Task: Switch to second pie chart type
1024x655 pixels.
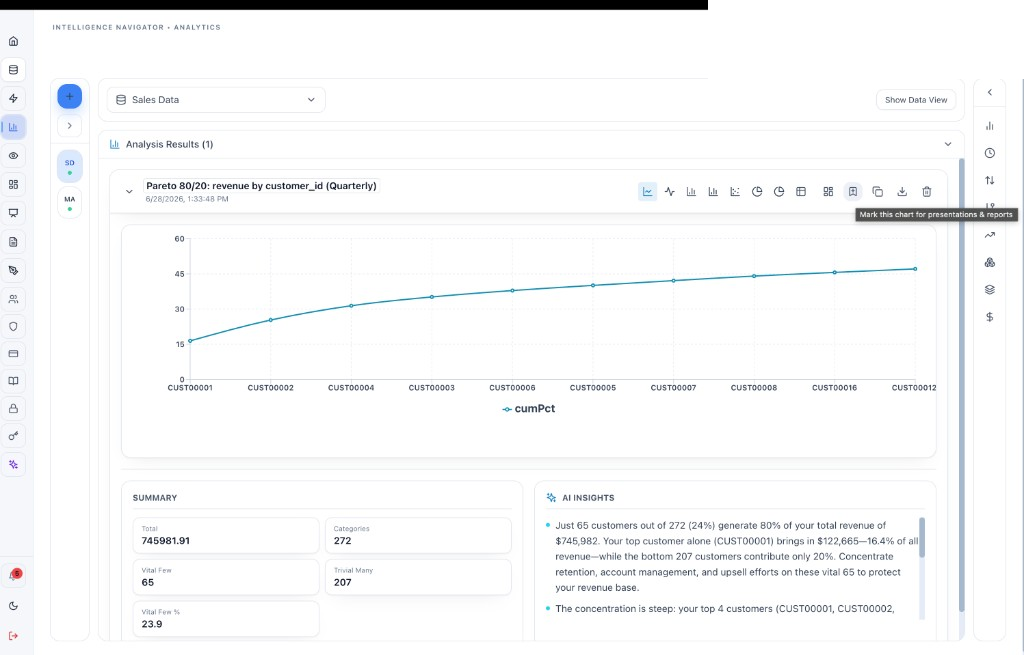Action: point(778,191)
